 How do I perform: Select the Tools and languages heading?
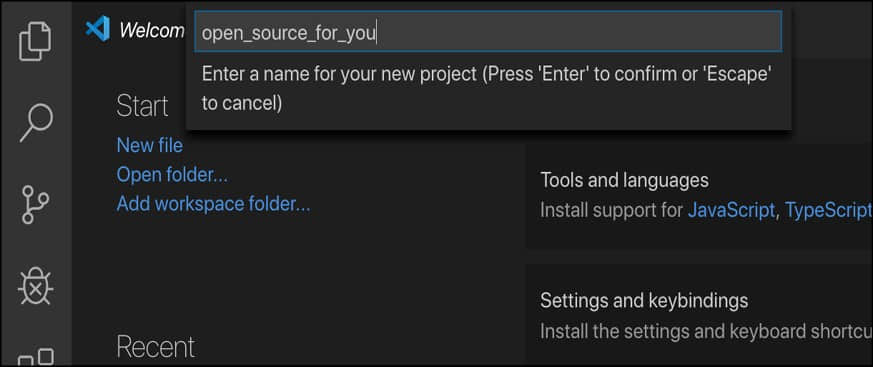624,180
